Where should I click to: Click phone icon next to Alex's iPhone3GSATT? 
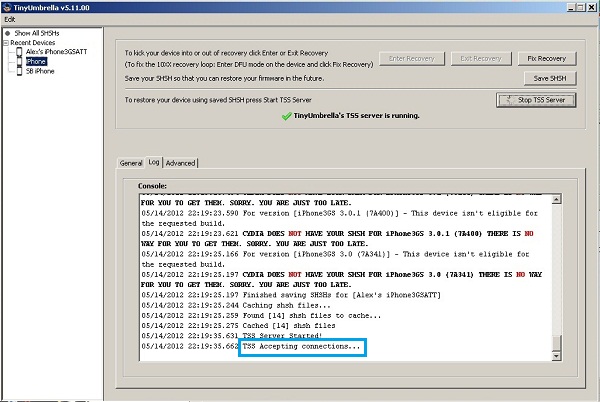click(x=19, y=52)
